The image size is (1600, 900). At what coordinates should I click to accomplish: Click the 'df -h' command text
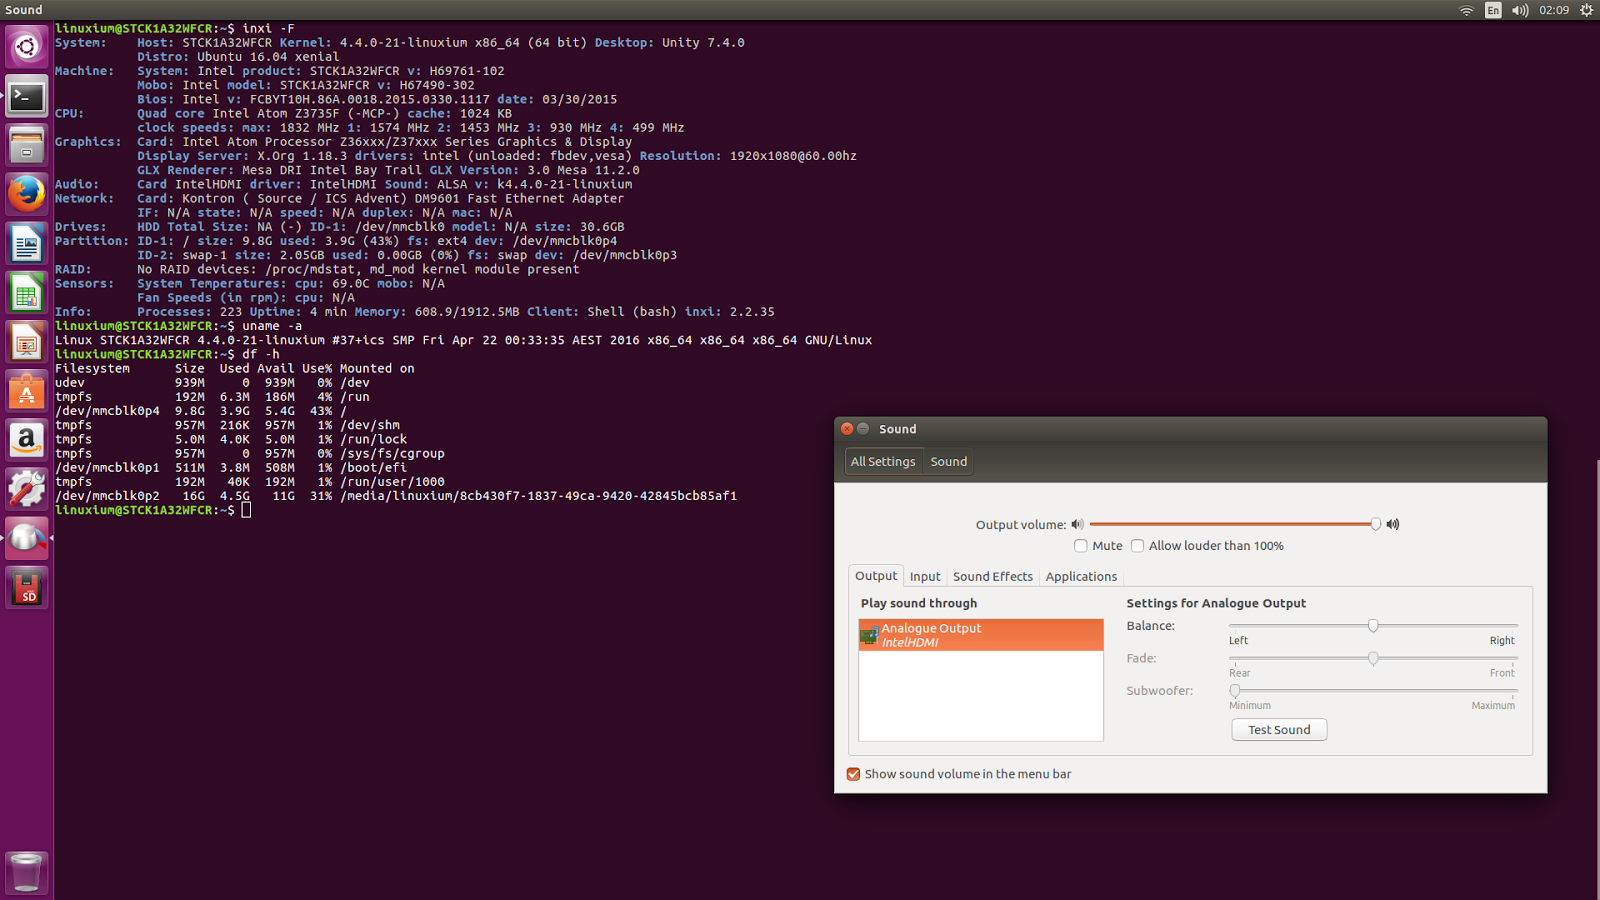[x=261, y=354]
